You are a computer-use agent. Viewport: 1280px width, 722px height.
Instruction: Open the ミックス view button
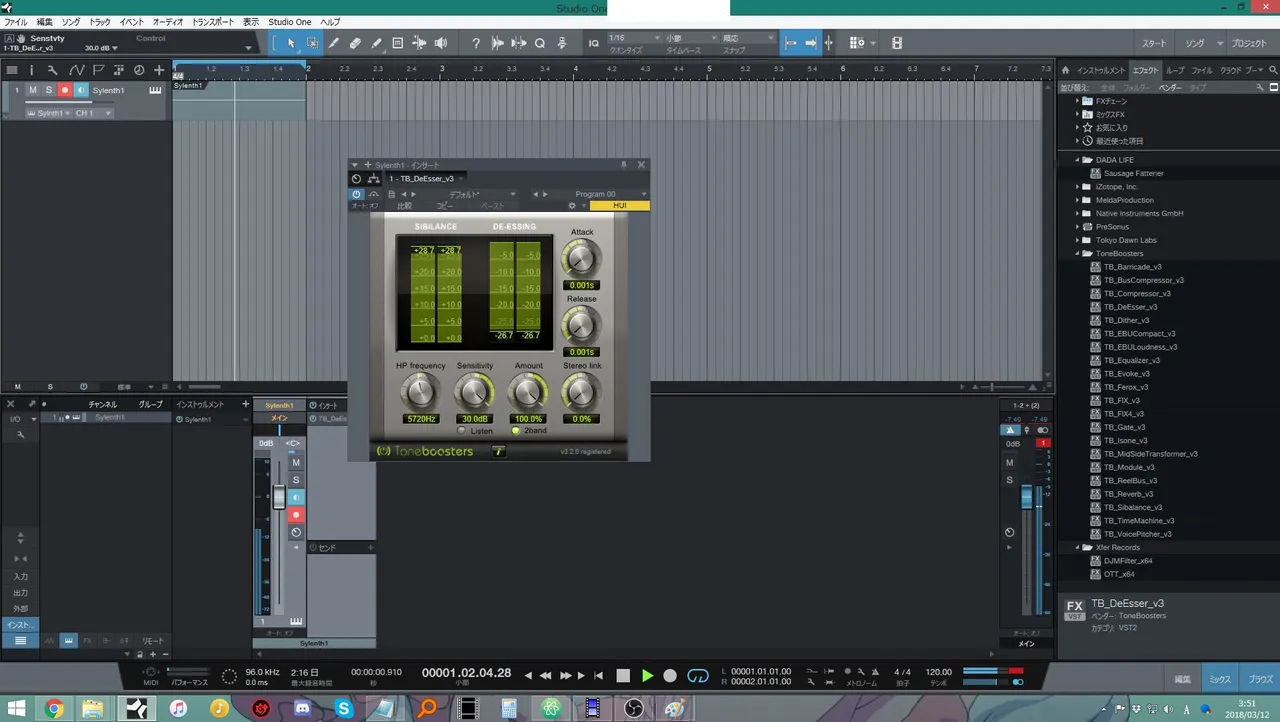click(1221, 678)
